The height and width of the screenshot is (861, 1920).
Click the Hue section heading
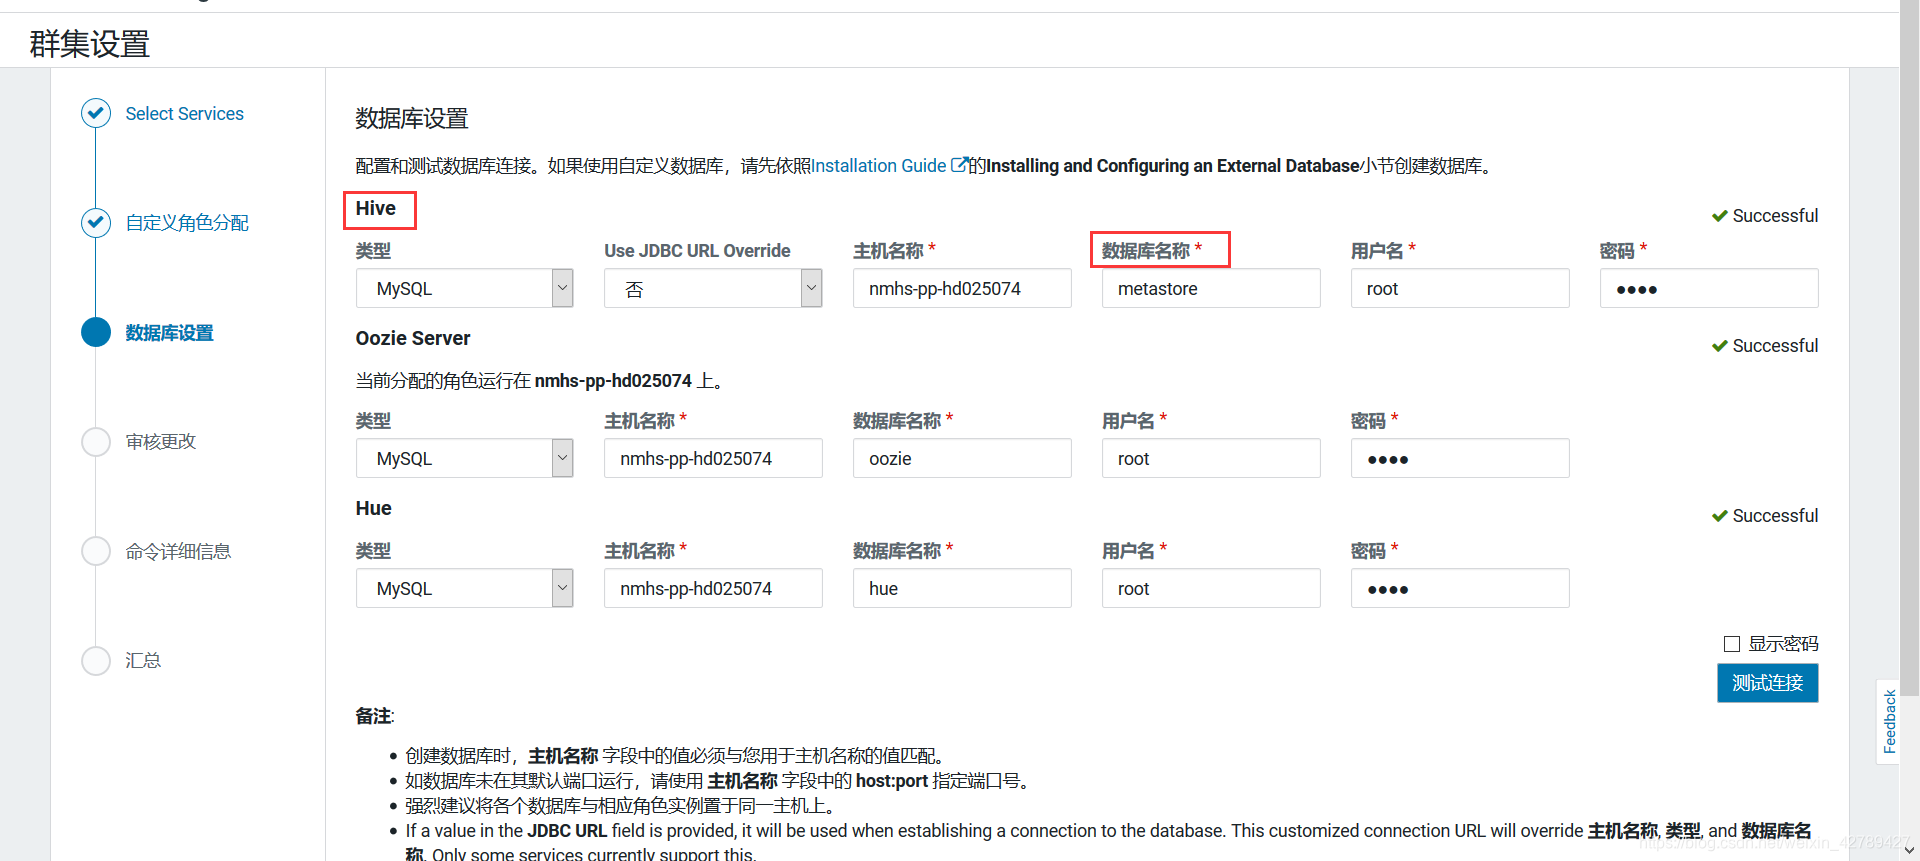[373, 508]
